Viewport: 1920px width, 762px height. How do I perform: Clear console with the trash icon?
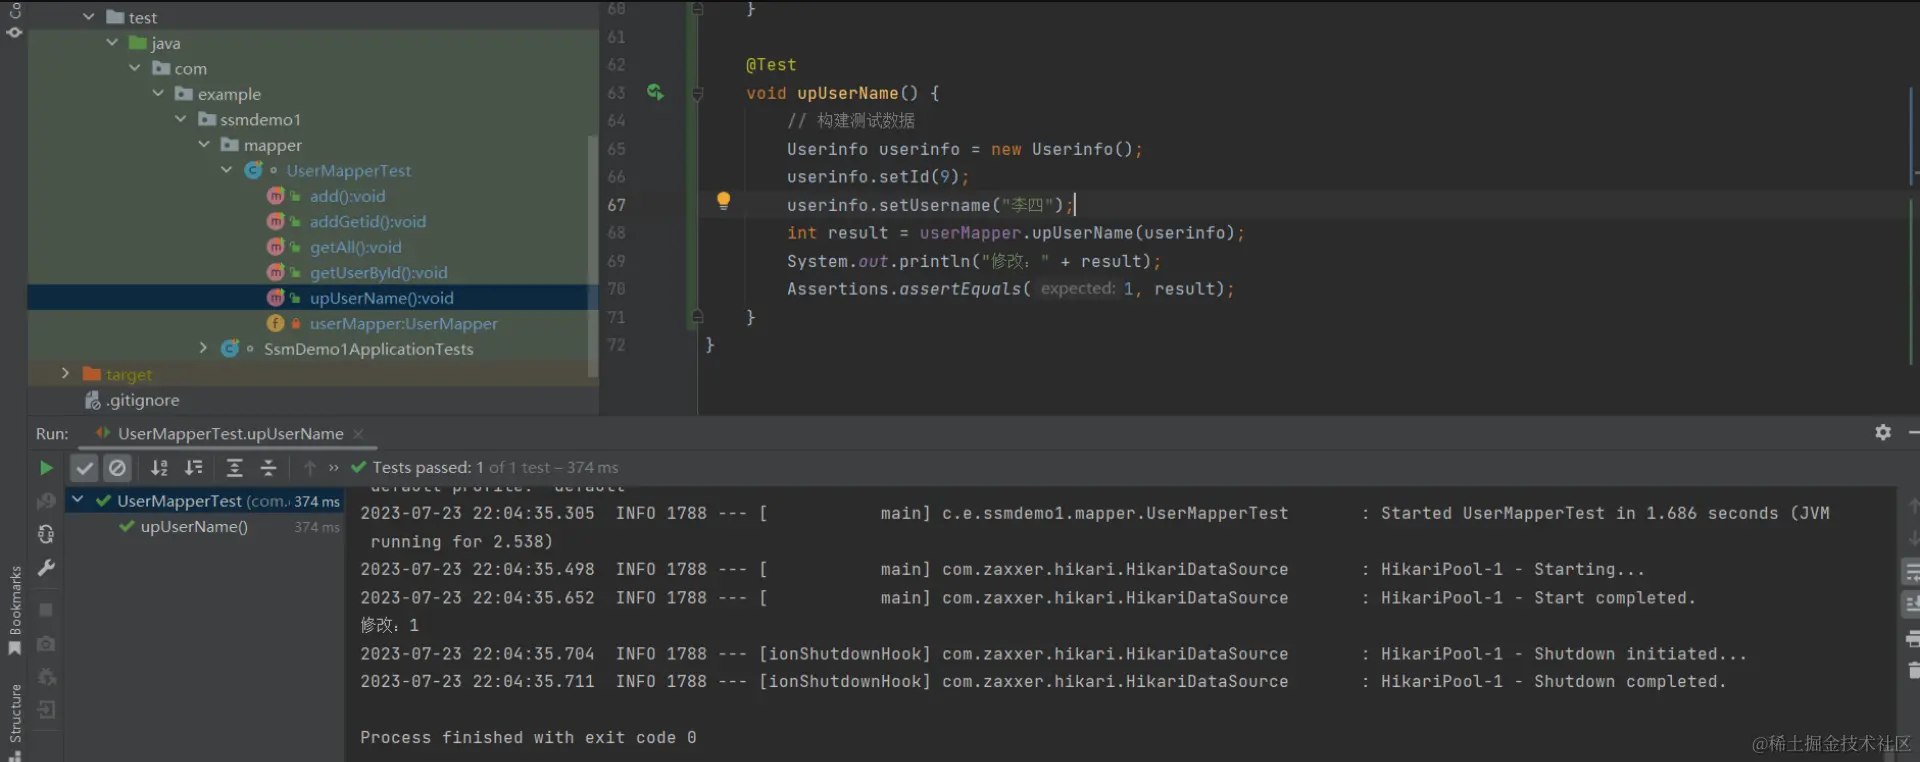(x=1913, y=669)
